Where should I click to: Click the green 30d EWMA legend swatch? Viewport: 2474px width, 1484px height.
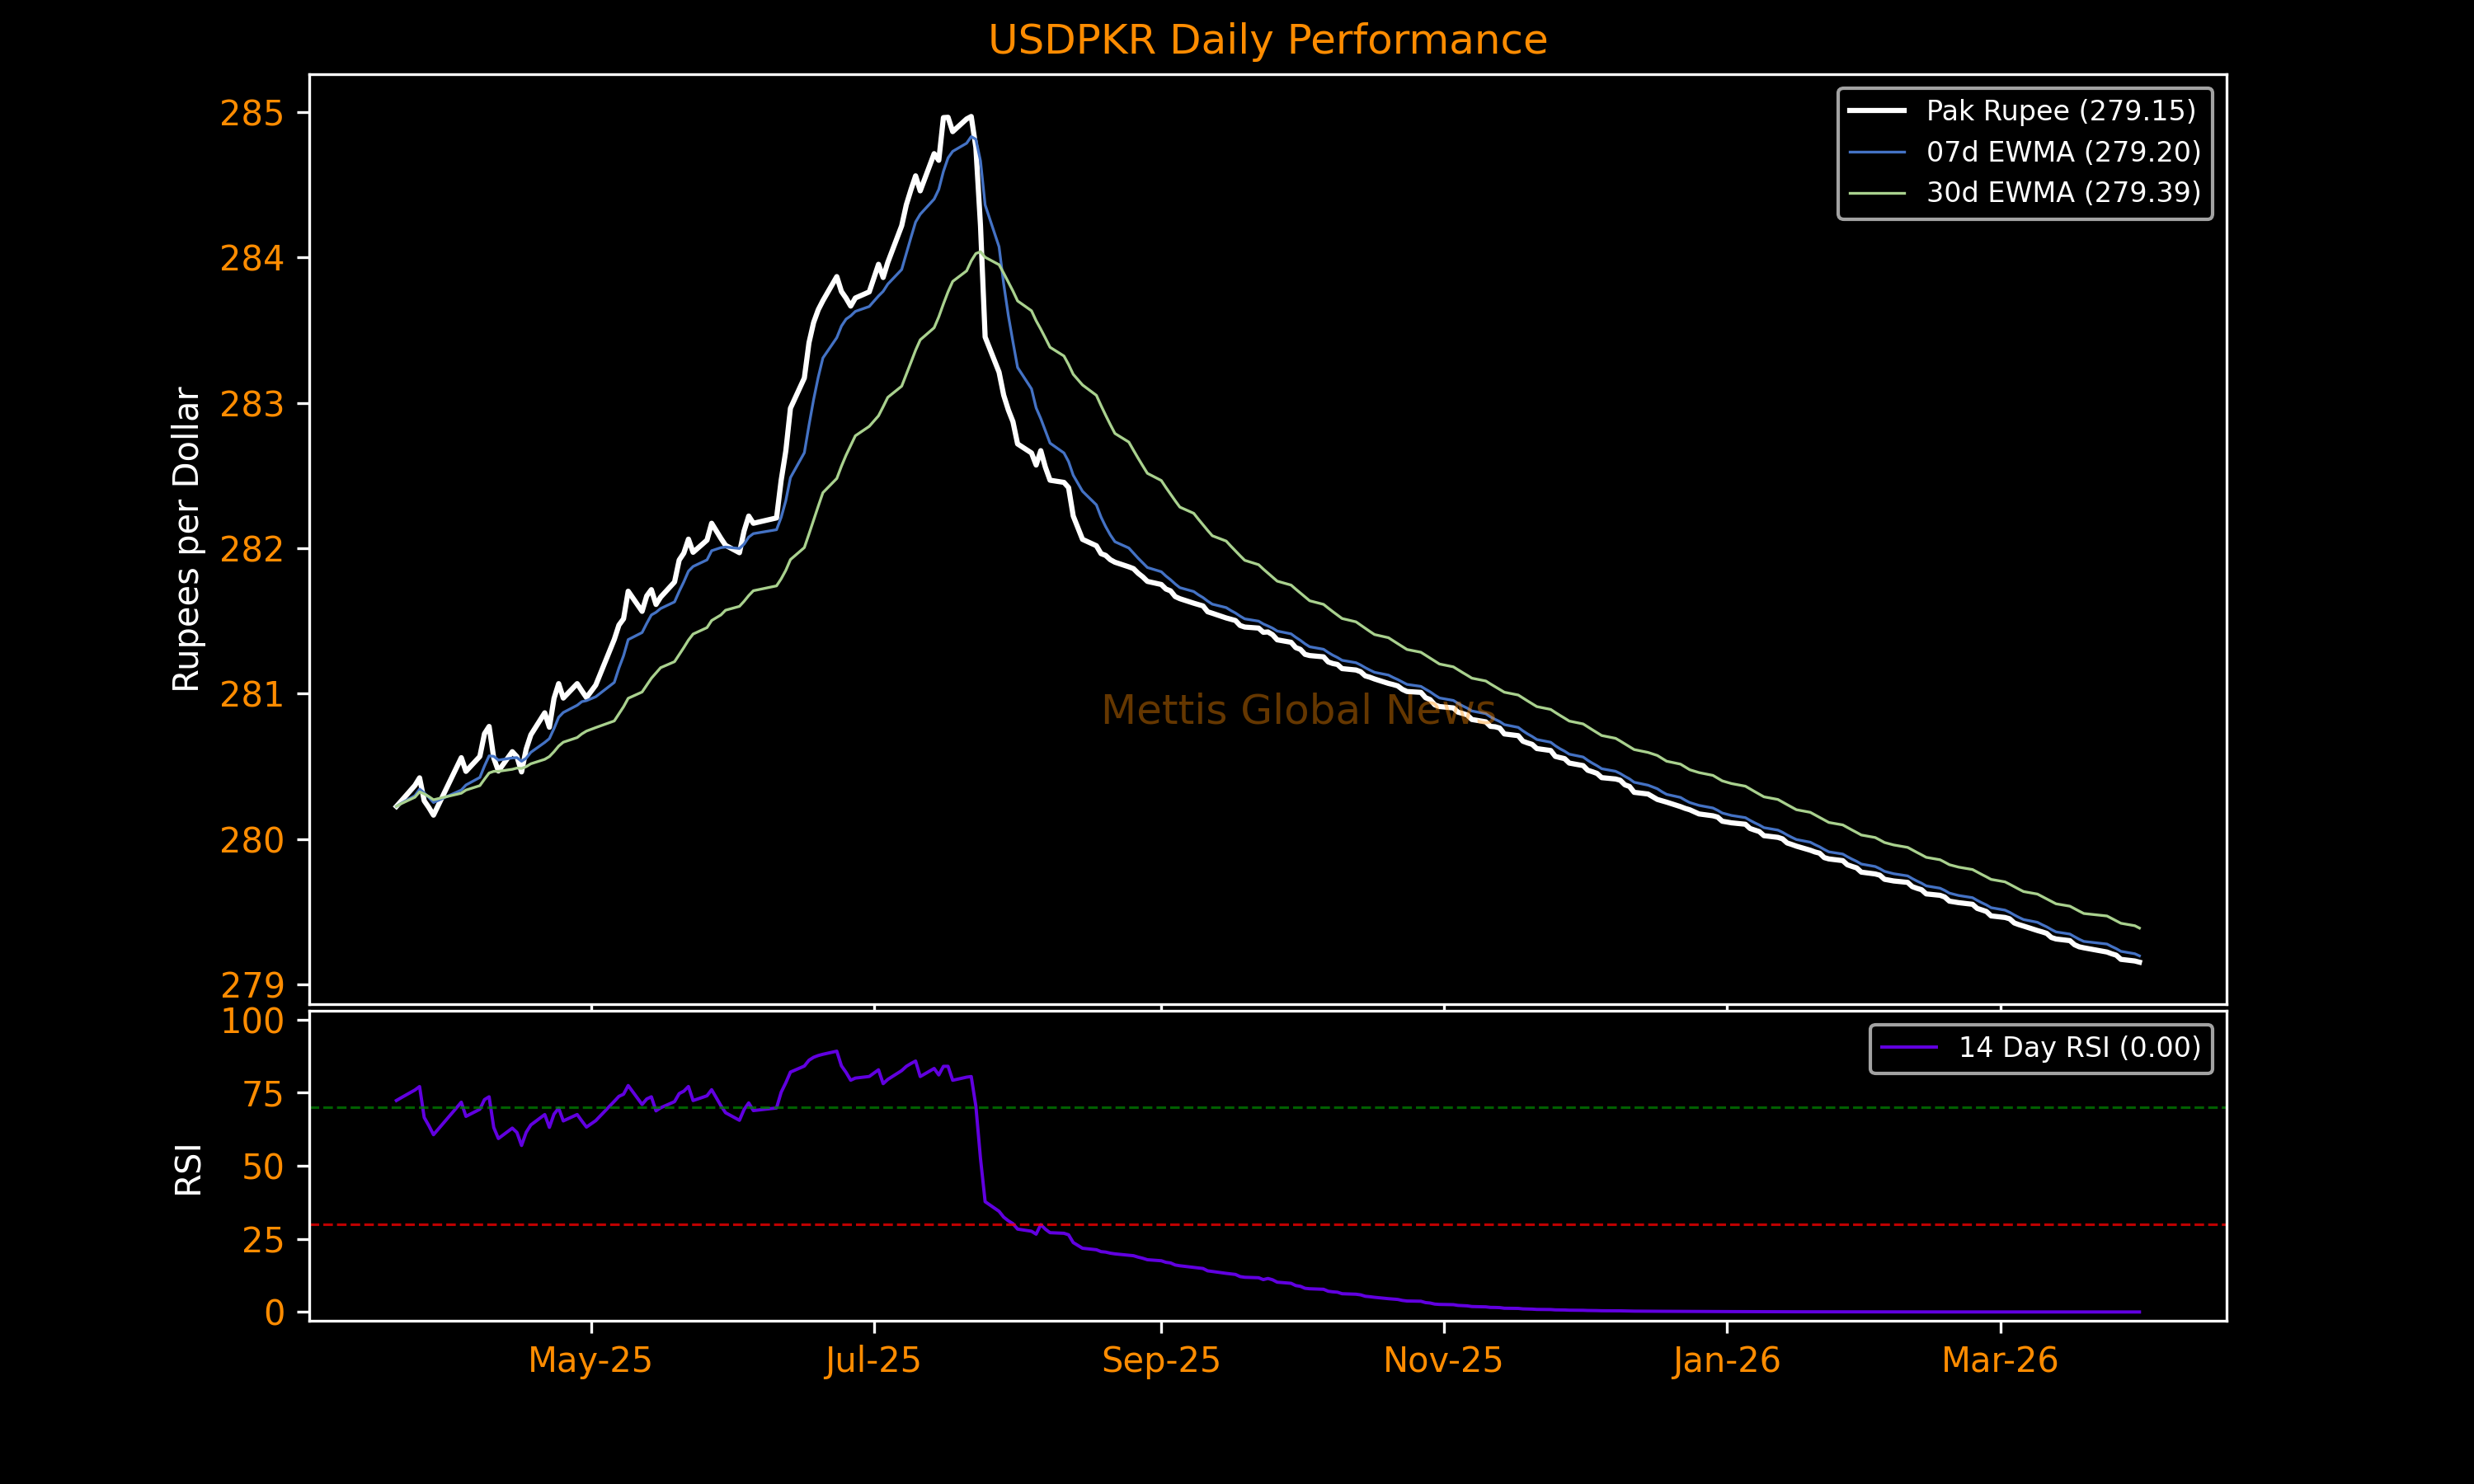pos(1876,193)
